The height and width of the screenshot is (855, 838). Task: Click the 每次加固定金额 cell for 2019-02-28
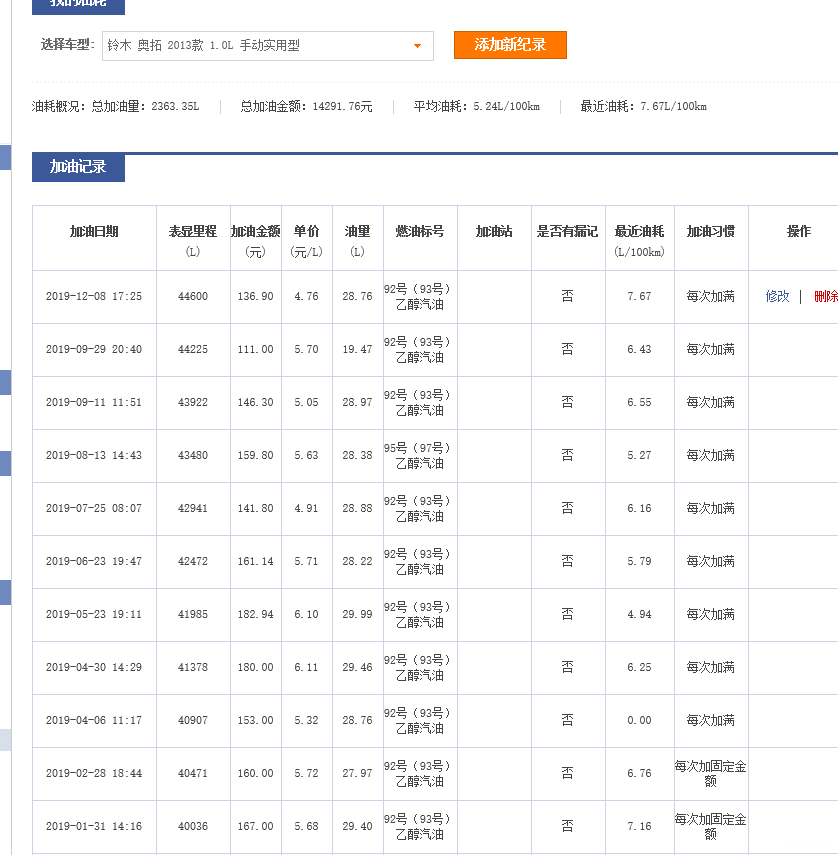710,773
